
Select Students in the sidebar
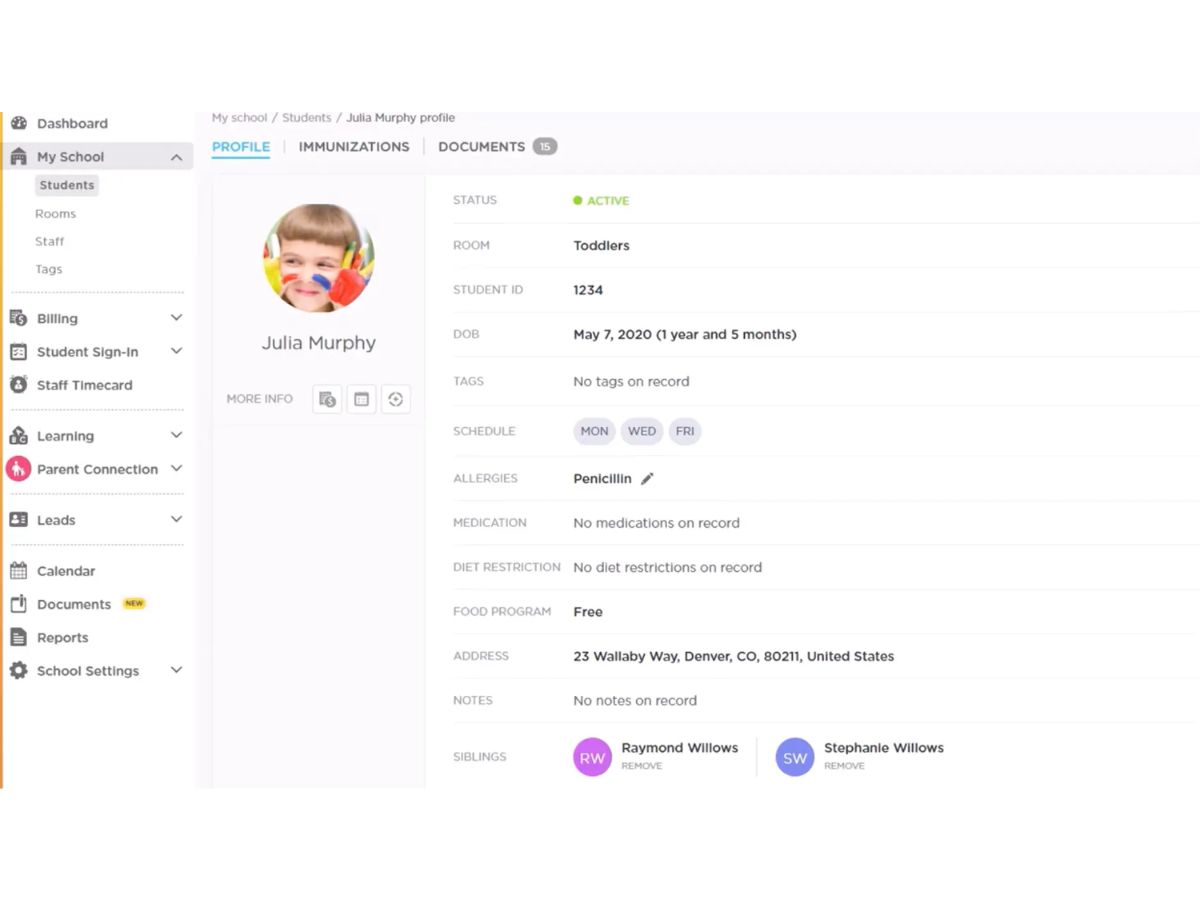pyautogui.click(x=67, y=185)
